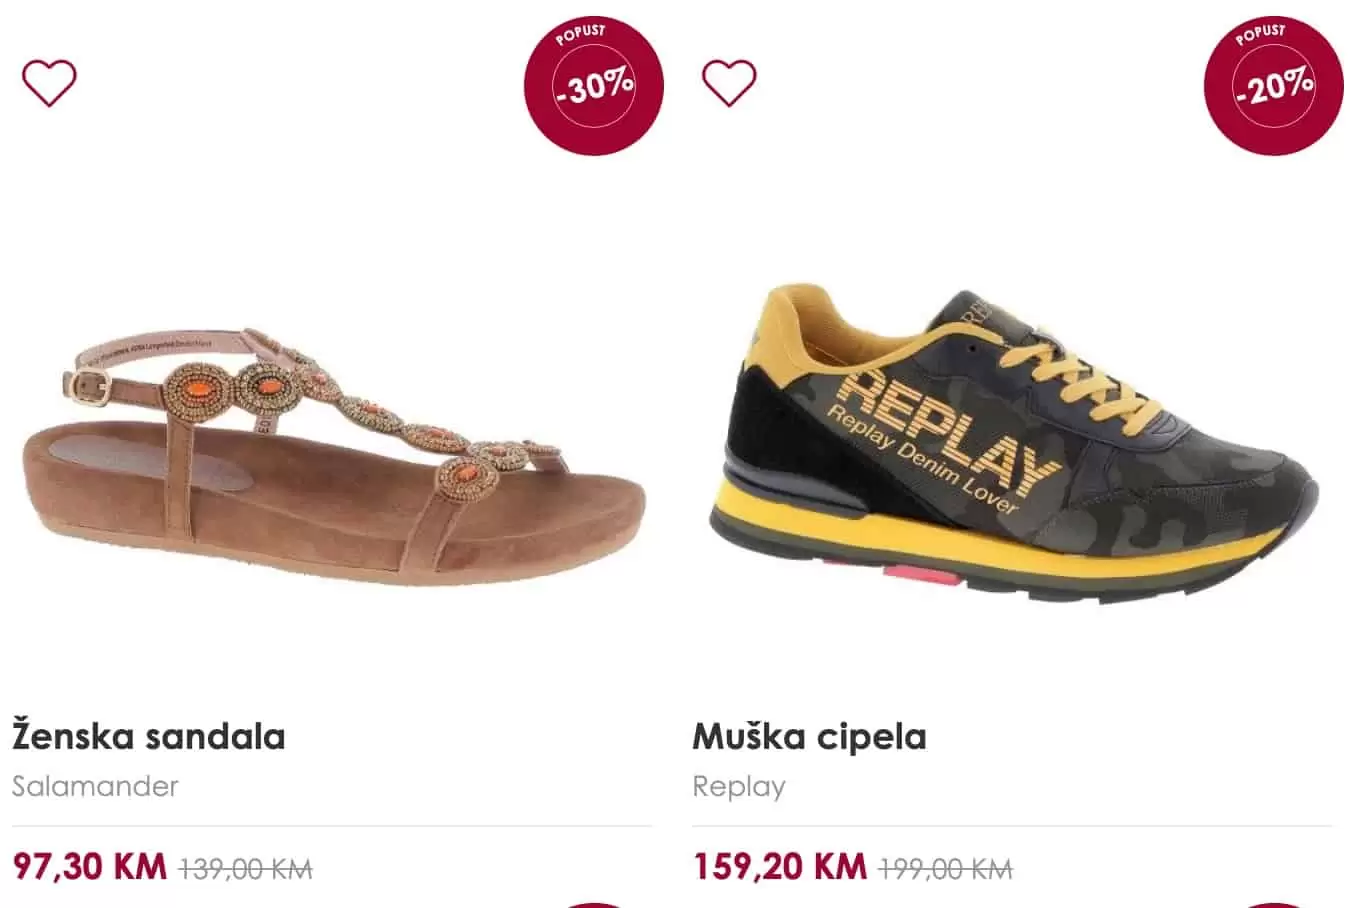
Task: Open the Salamander sandal product image
Action: [x=332, y=455]
